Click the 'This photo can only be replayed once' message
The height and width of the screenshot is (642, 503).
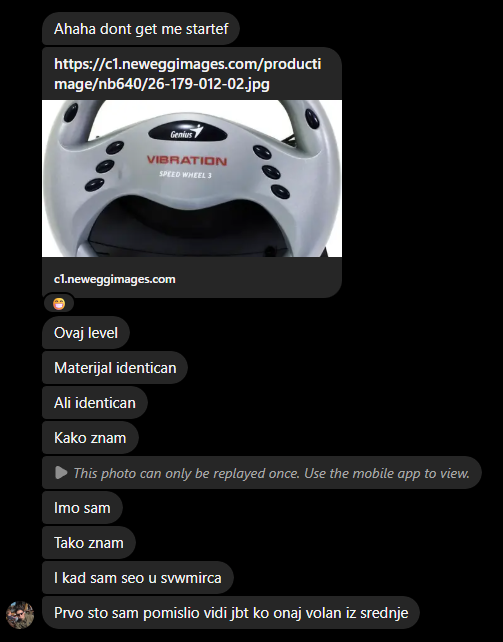tap(262, 473)
